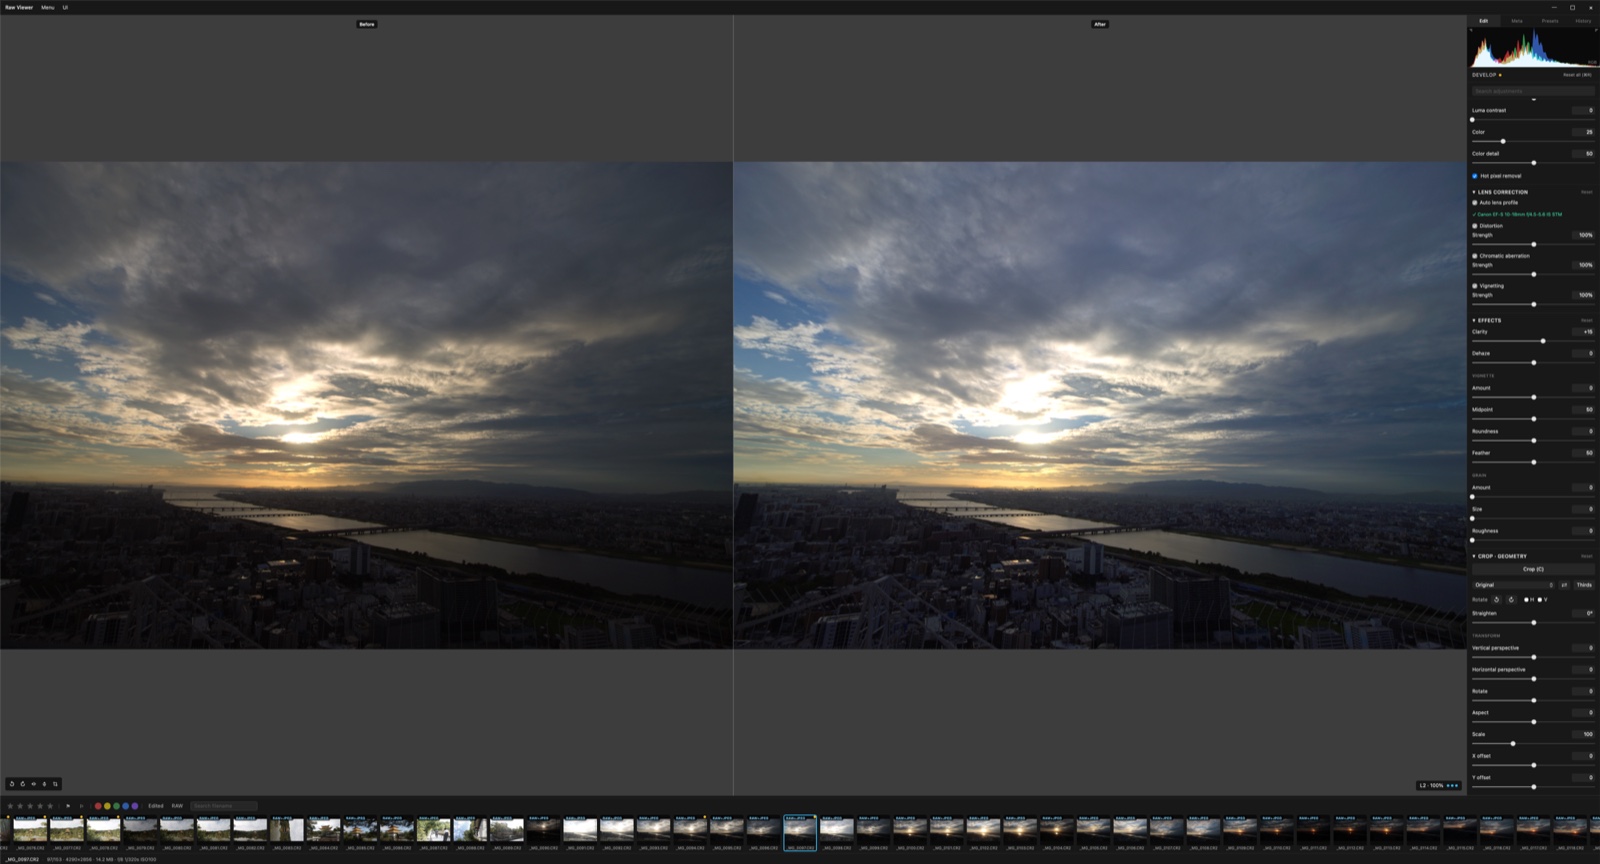Set rating to one star
Viewport: 1600px width, 864px height.
click(10, 806)
